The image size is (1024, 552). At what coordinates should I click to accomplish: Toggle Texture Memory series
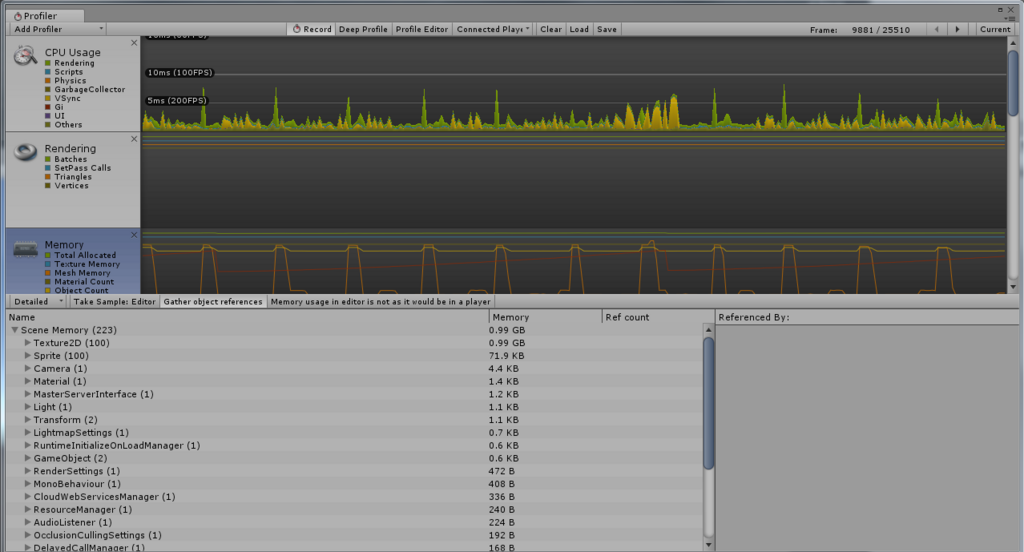click(48, 265)
